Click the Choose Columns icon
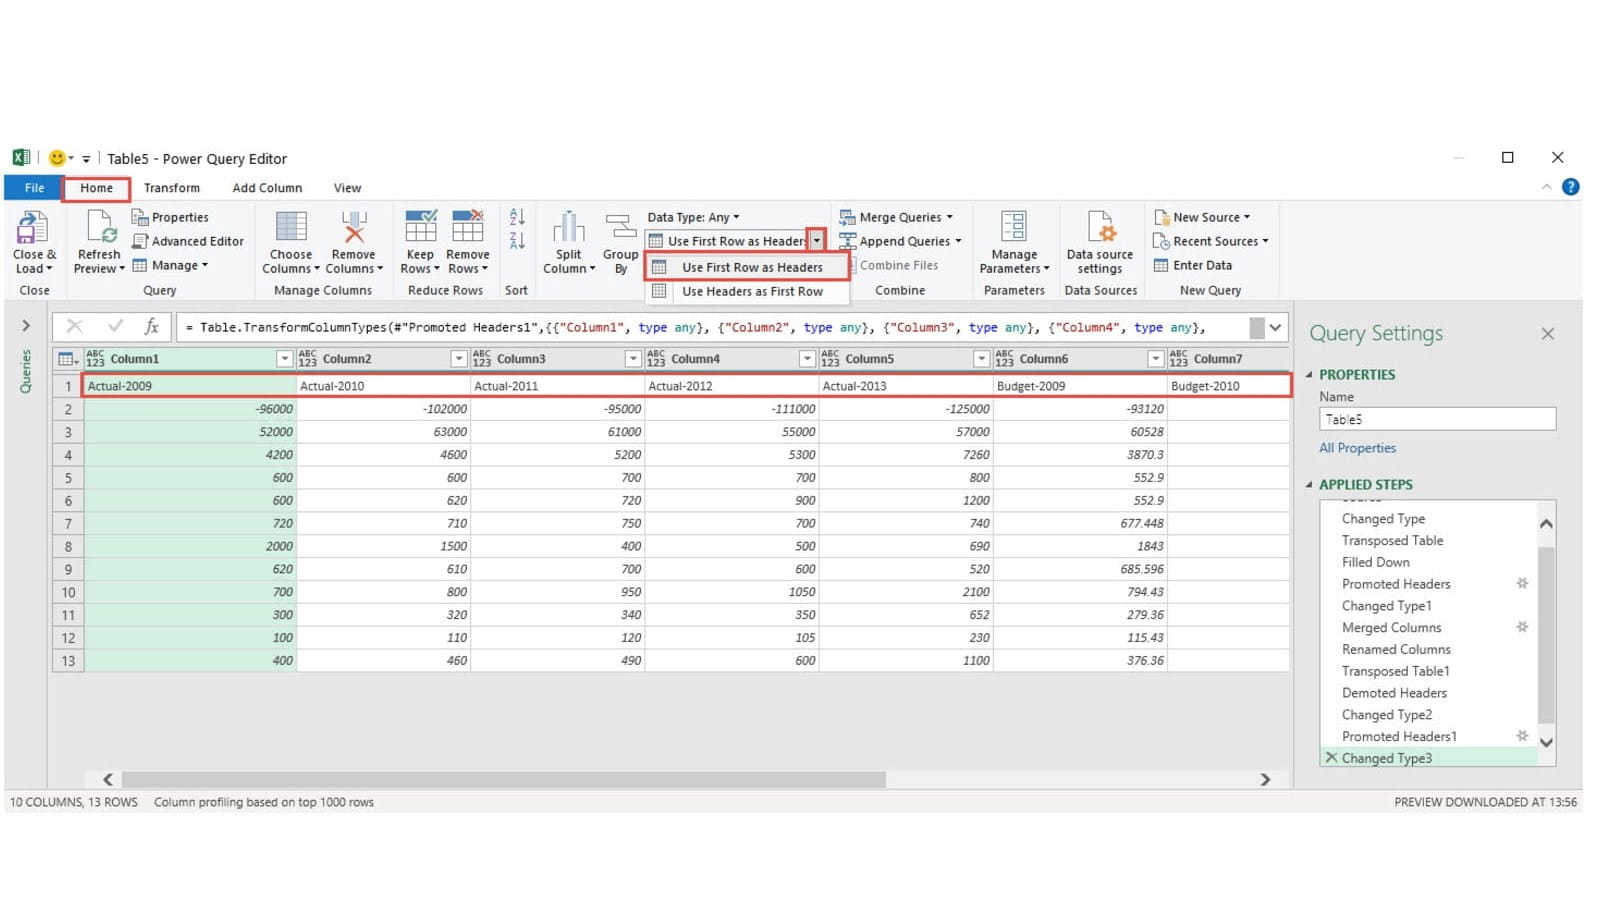The width and height of the screenshot is (1600, 900). coord(291,228)
